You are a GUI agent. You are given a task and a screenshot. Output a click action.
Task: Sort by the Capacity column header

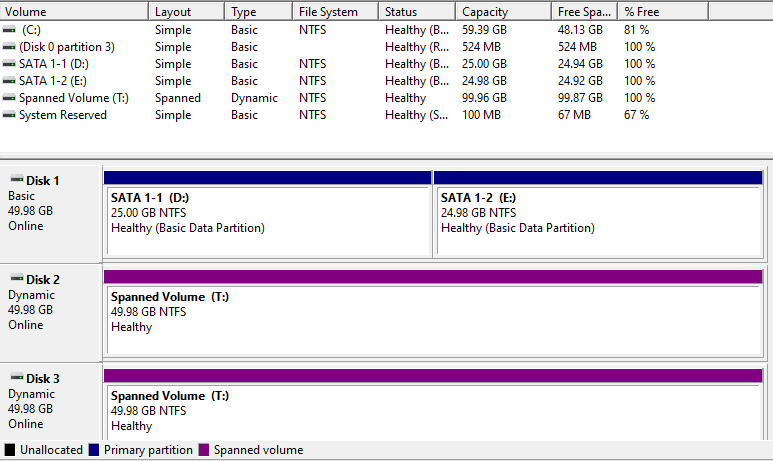click(x=503, y=11)
